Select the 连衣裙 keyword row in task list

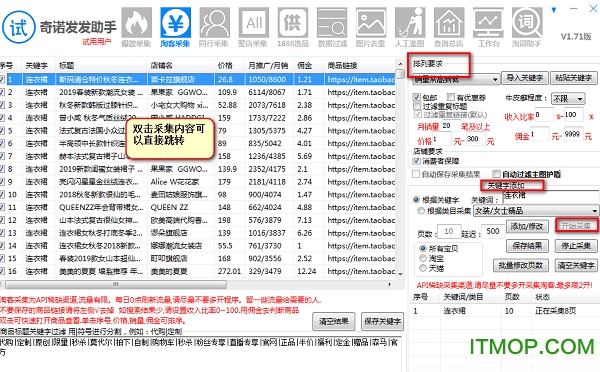(504, 311)
